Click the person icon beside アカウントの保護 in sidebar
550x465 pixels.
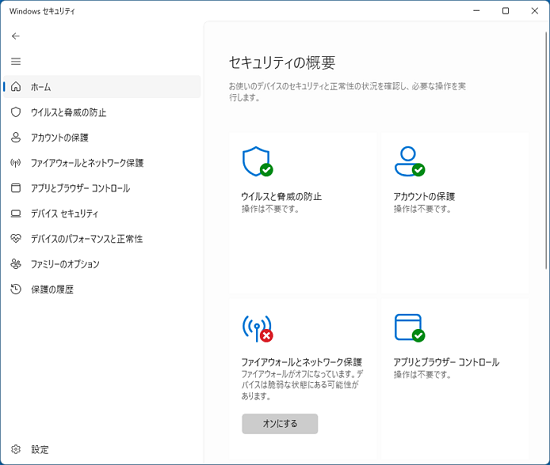point(16,137)
